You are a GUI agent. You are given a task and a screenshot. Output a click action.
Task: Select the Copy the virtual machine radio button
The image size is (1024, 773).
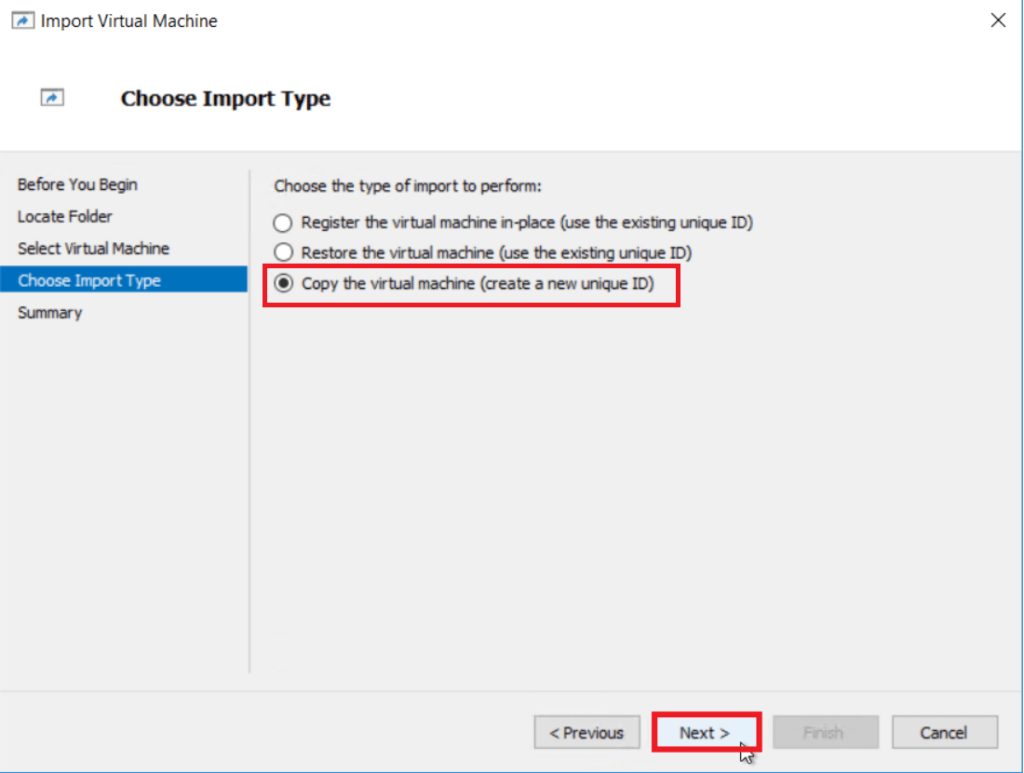point(283,284)
